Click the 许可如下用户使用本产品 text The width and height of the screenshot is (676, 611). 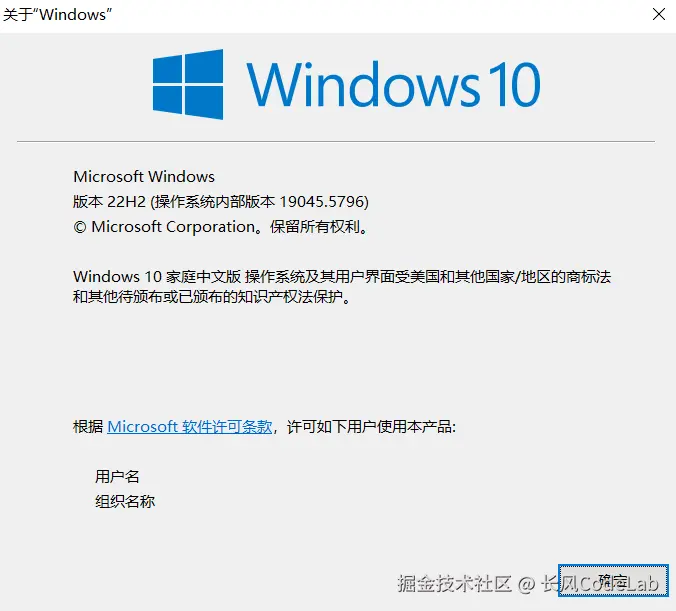pos(371,426)
